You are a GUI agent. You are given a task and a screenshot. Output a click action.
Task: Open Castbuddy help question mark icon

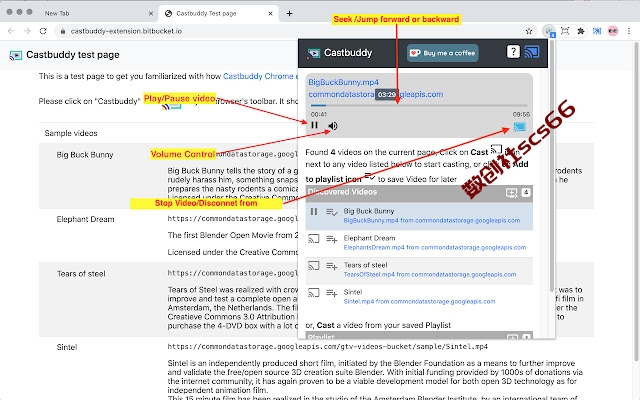coord(513,52)
